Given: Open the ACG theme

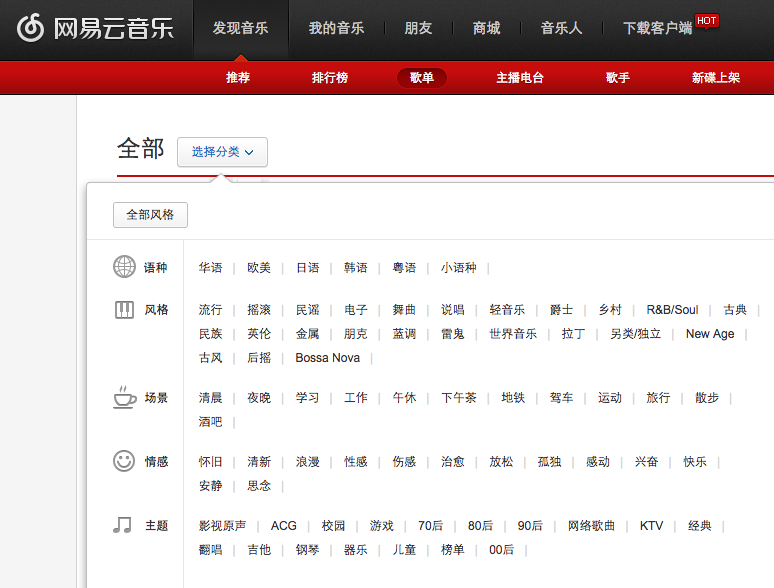Looking at the screenshot, I should pyautogui.click(x=284, y=526).
